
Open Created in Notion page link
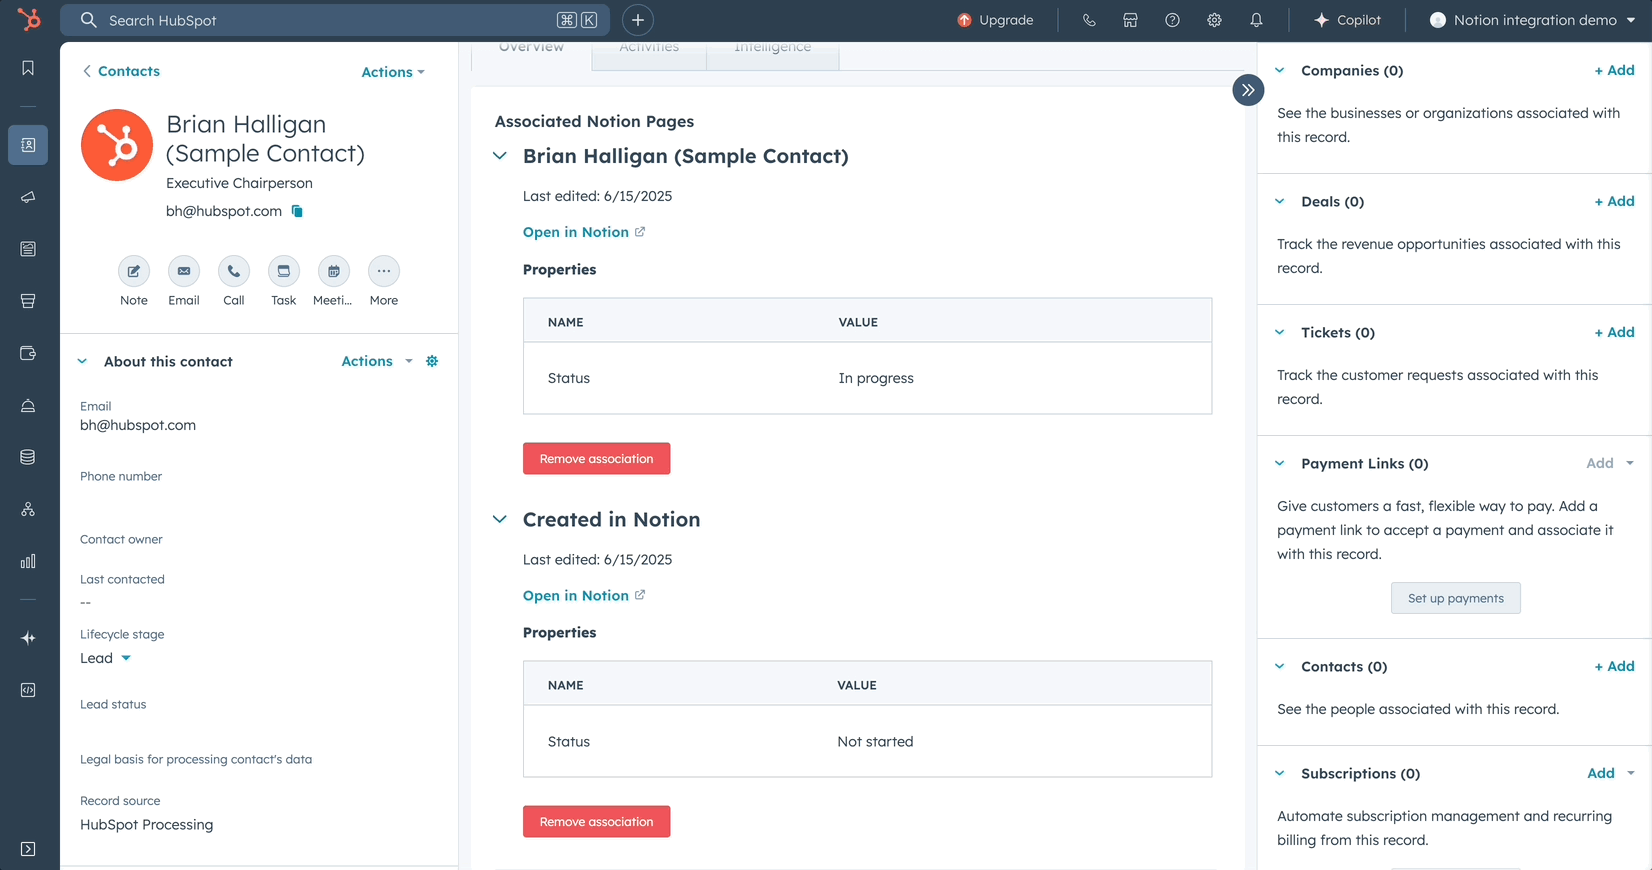click(x=584, y=595)
